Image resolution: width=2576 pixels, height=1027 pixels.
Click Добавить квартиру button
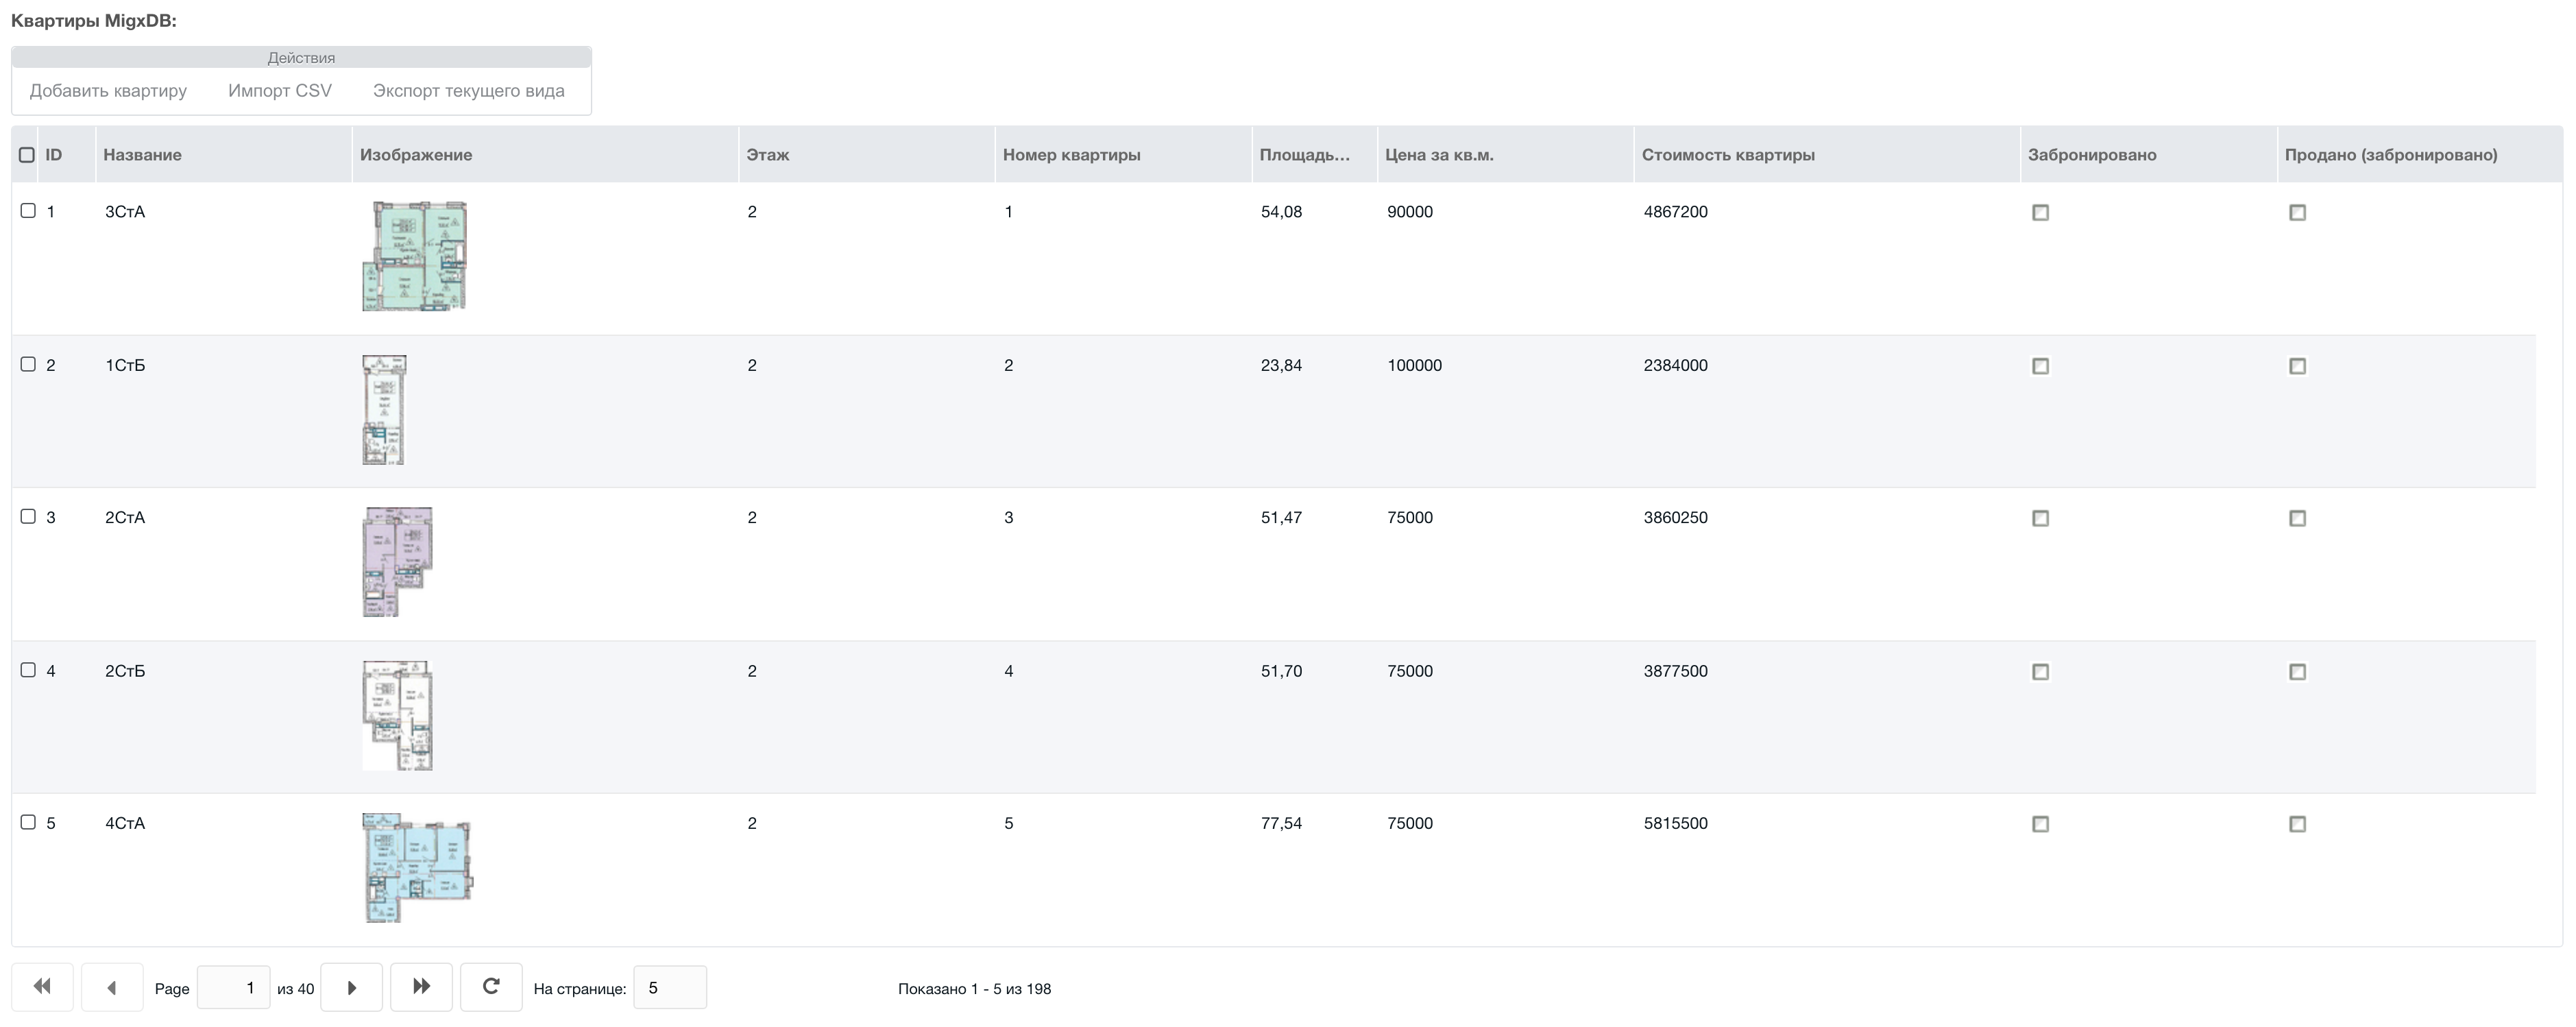coord(108,91)
